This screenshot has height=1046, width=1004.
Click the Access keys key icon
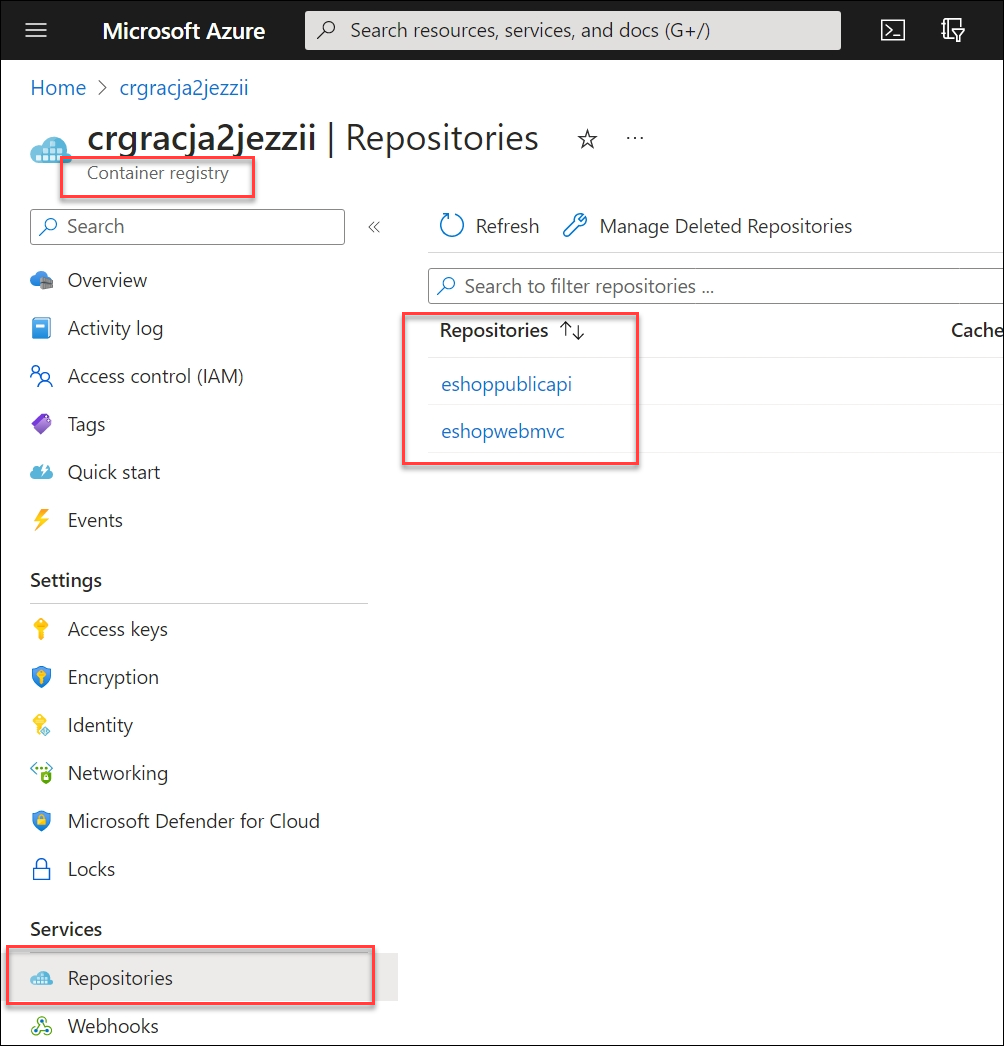[41, 628]
